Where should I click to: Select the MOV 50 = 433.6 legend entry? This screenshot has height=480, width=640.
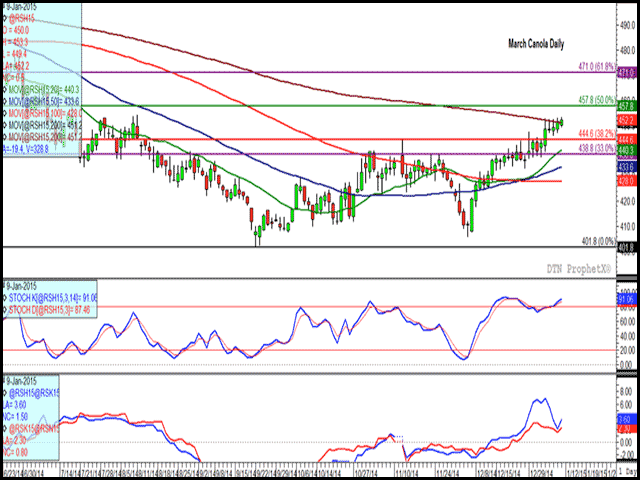pos(44,102)
